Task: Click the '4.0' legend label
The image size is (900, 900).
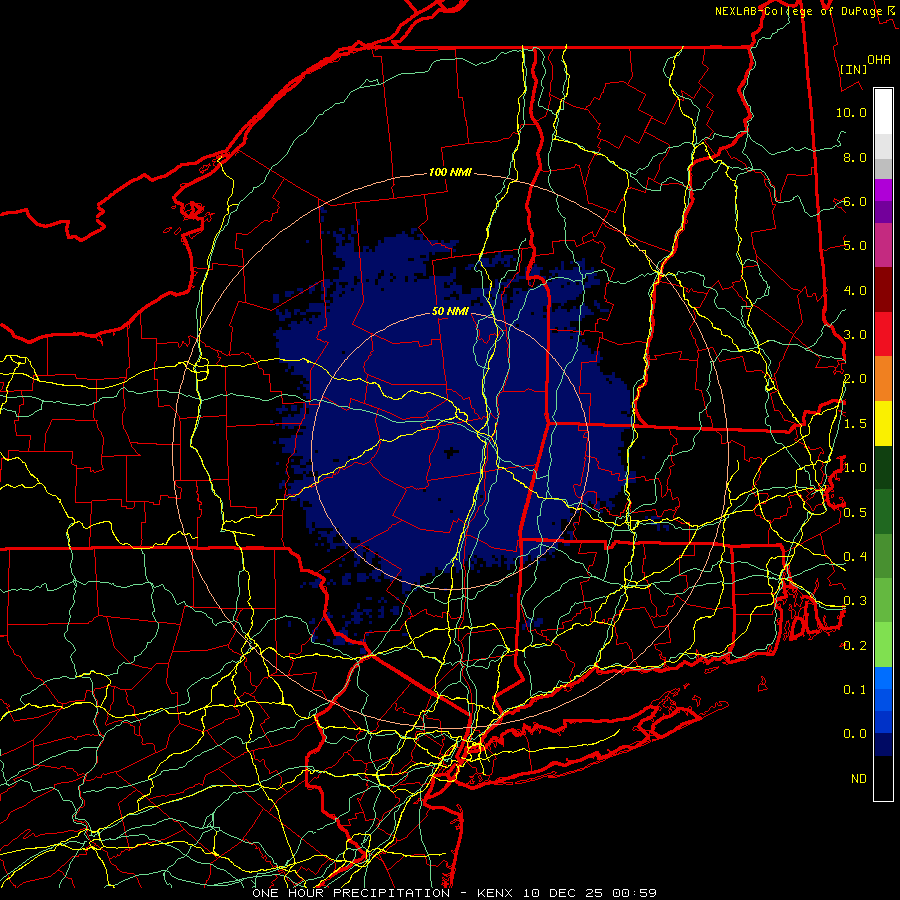Action: pyautogui.click(x=855, y=290)
